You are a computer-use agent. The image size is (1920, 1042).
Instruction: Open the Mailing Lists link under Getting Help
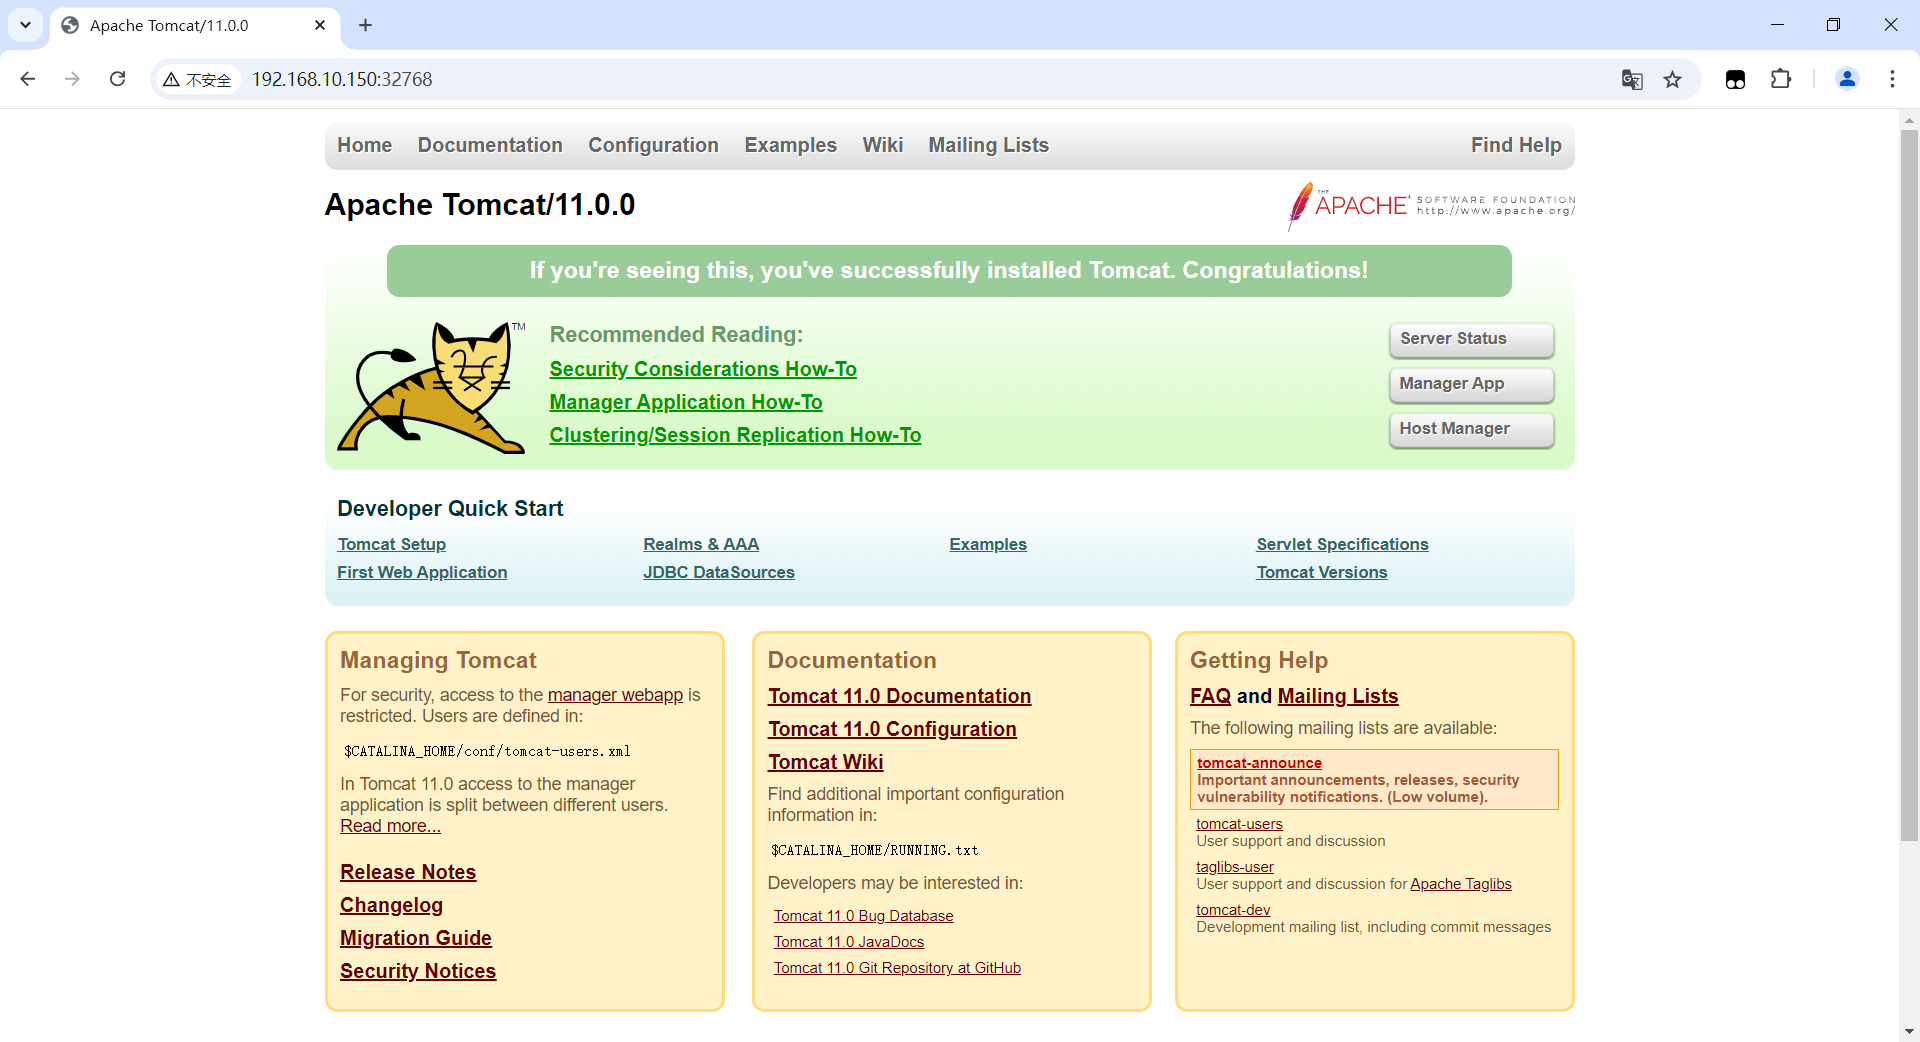[1338, 696]
